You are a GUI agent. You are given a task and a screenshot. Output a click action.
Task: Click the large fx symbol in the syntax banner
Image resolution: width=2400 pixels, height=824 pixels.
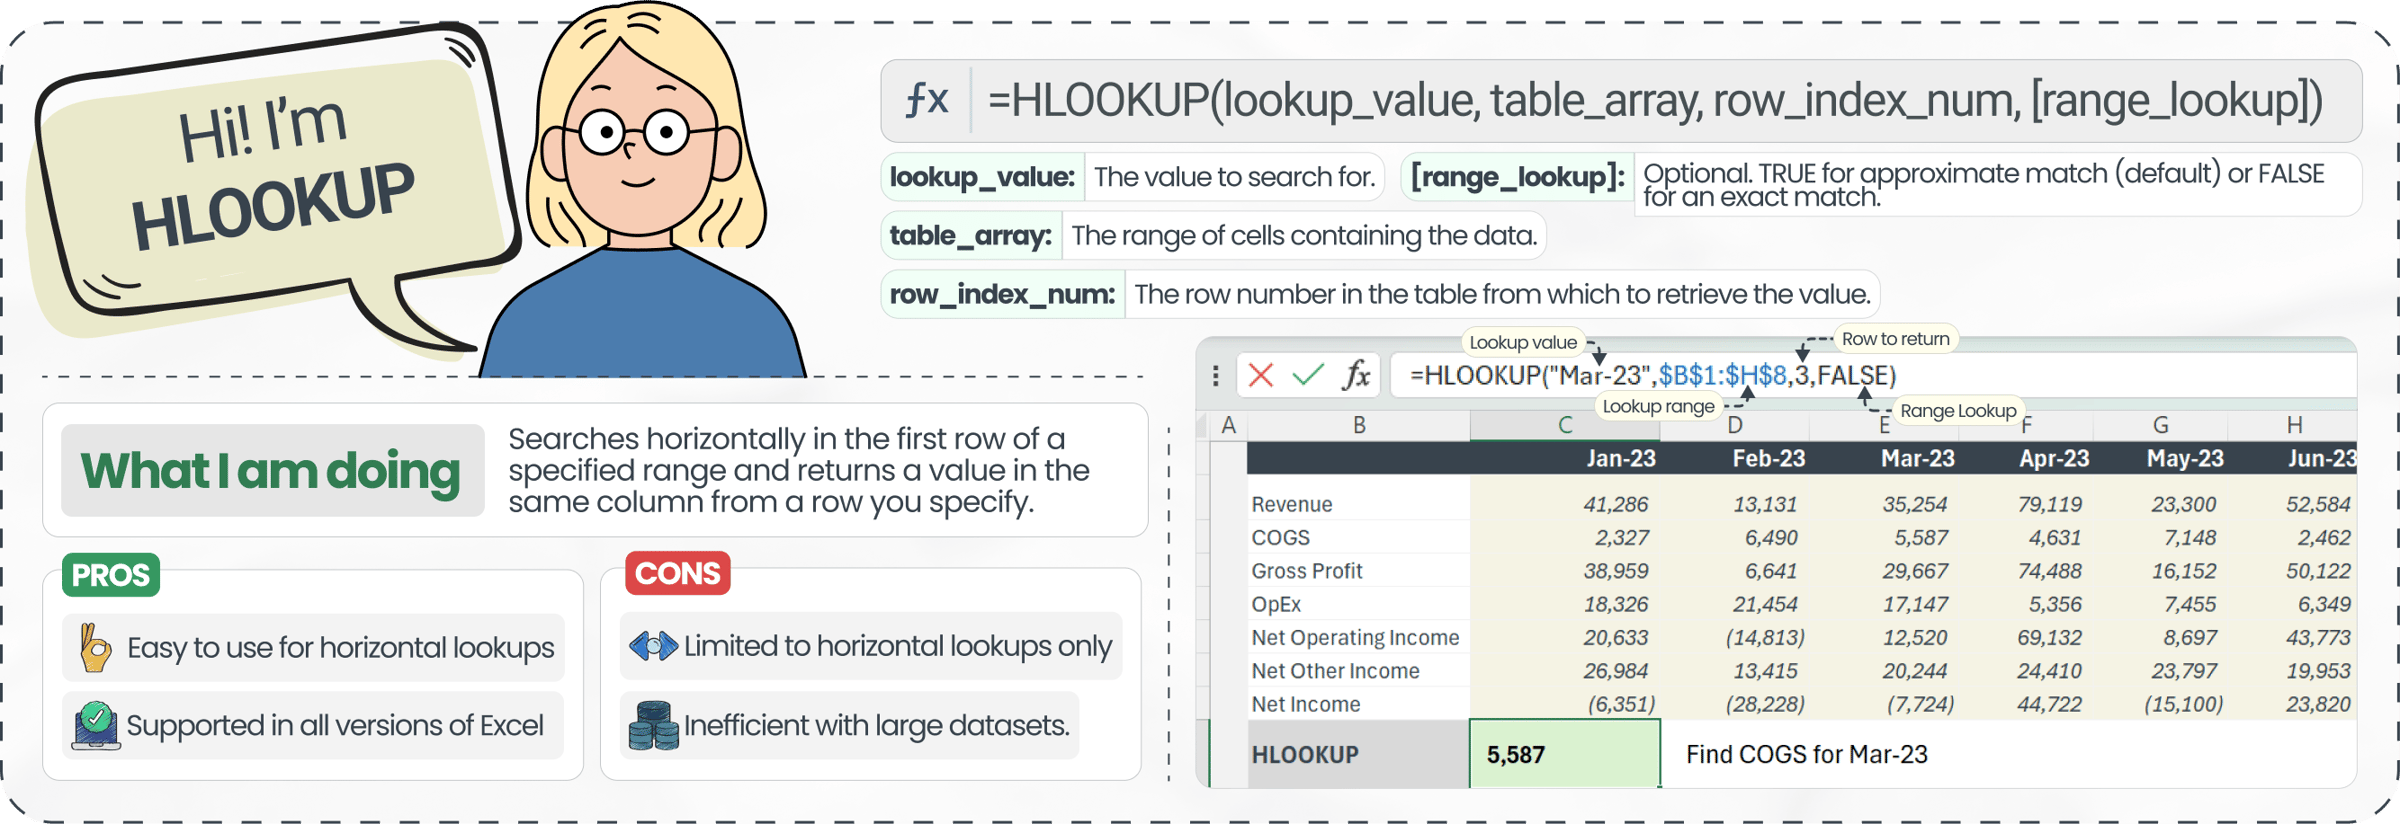[x=927, y=100]
